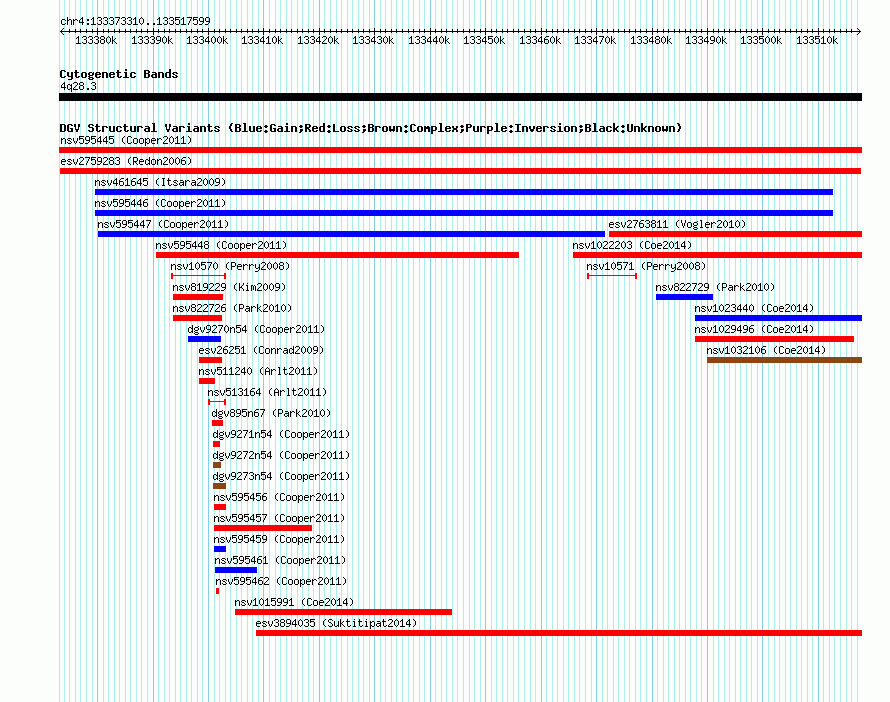Select the nsv822729 (Park2010) blue bar
Viewport: 890px width, 702px height.
684,297
